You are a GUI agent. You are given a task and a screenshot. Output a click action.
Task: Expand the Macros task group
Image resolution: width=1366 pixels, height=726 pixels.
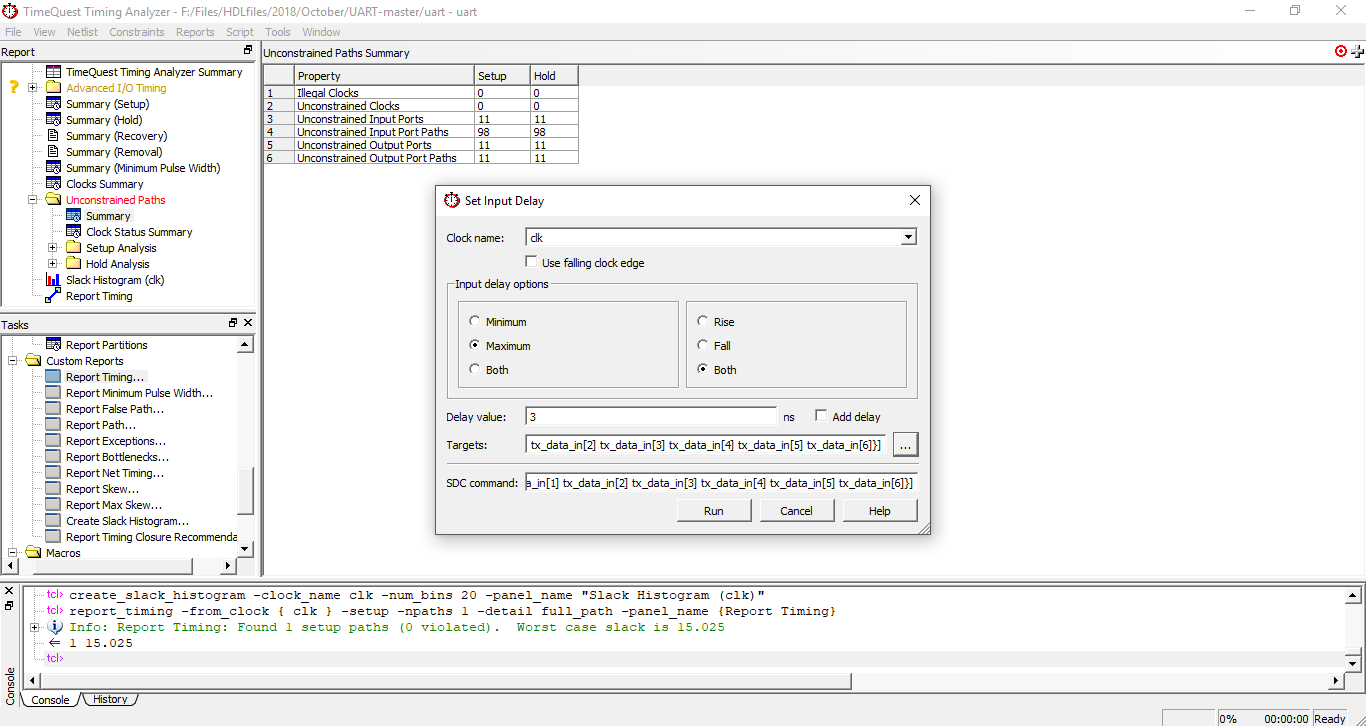13,553
